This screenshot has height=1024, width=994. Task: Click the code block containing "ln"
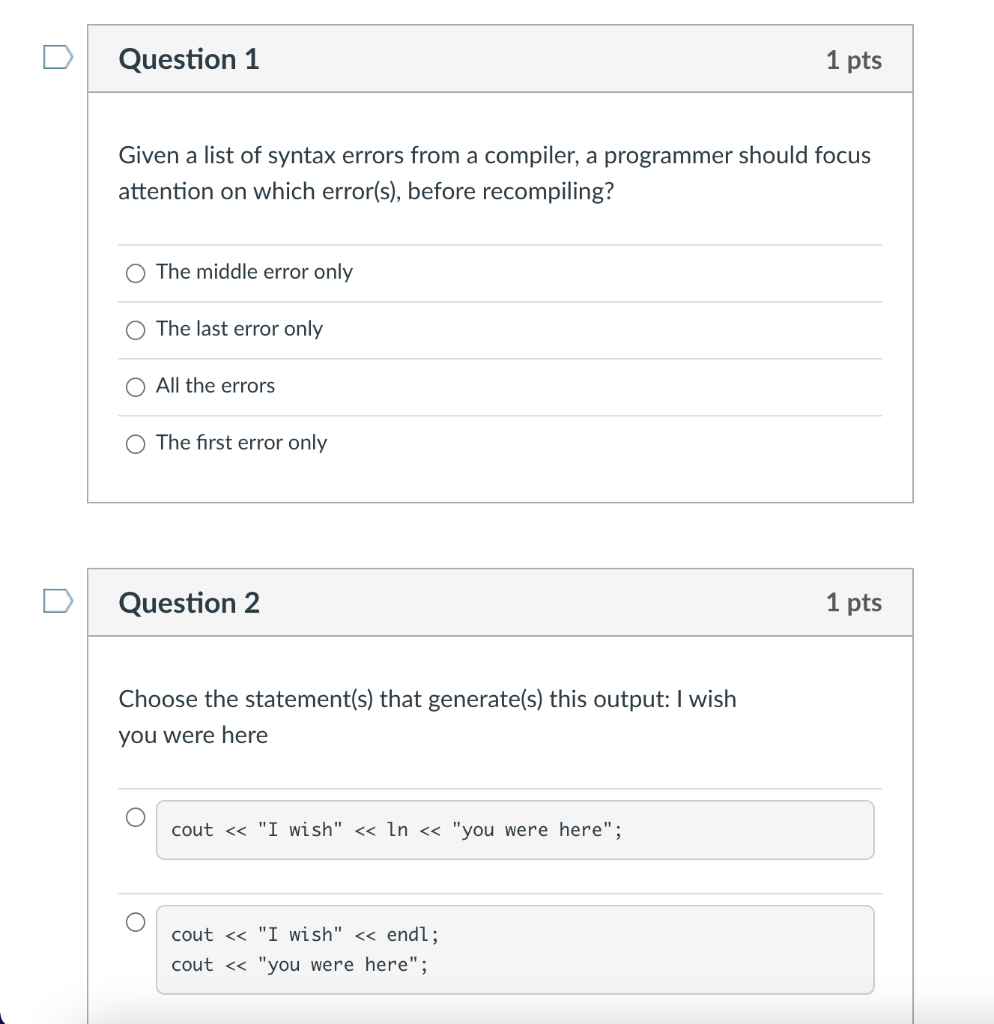514,830
